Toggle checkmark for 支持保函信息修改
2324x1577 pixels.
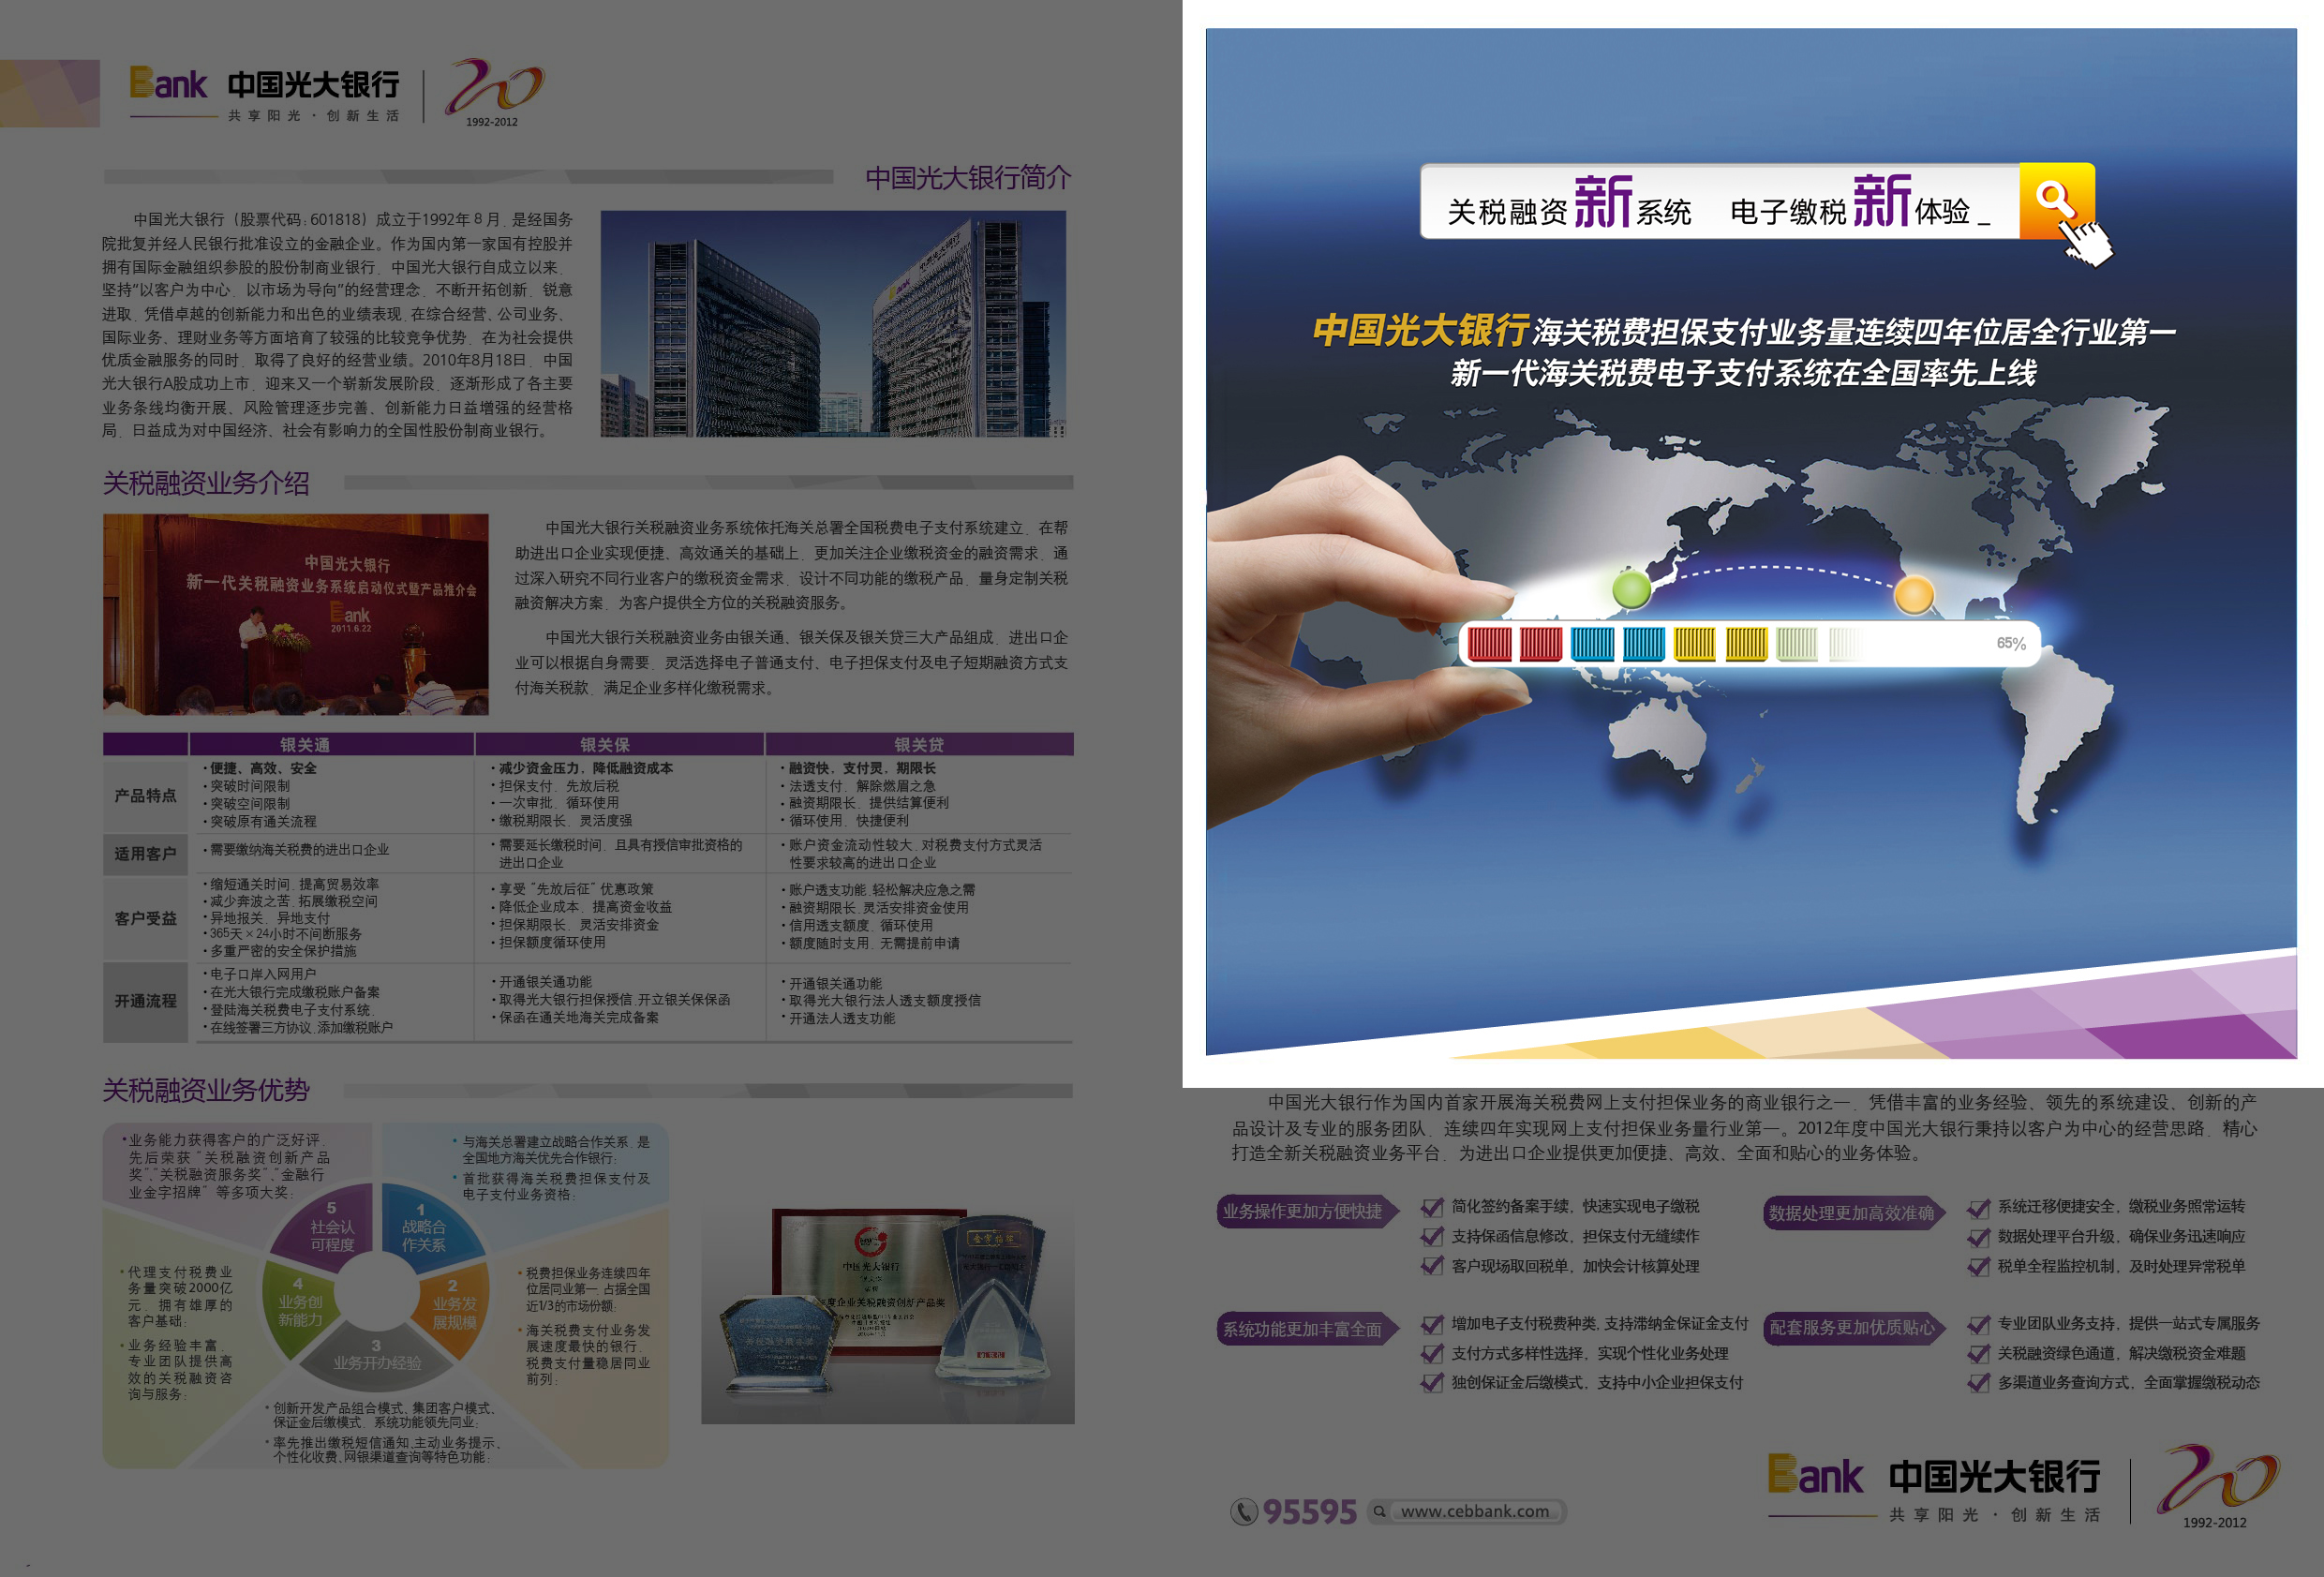(1432, 1237)
